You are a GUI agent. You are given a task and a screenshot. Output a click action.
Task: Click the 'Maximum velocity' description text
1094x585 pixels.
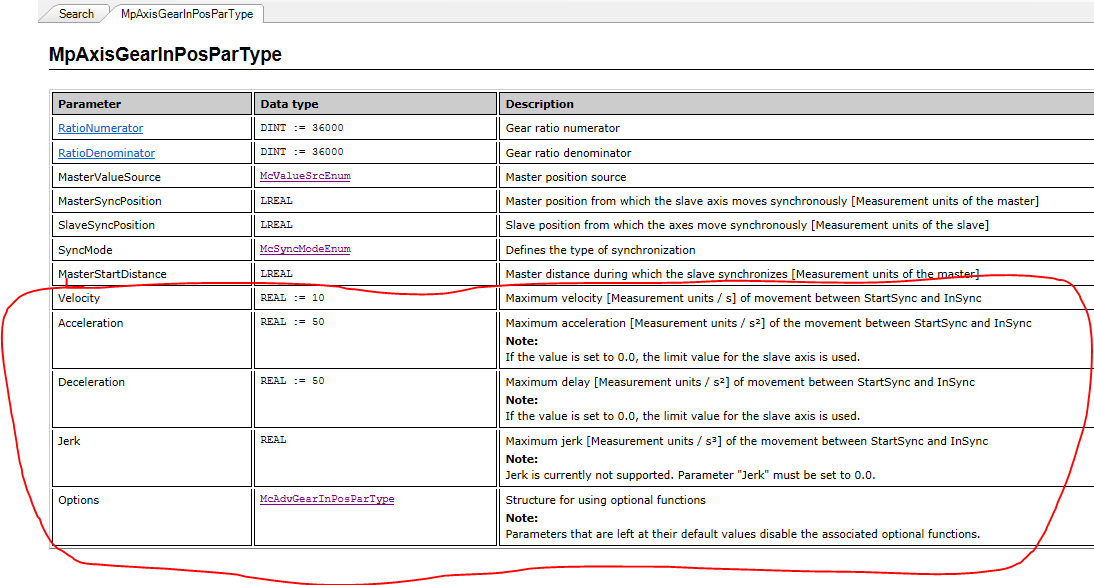pos(743,298)
